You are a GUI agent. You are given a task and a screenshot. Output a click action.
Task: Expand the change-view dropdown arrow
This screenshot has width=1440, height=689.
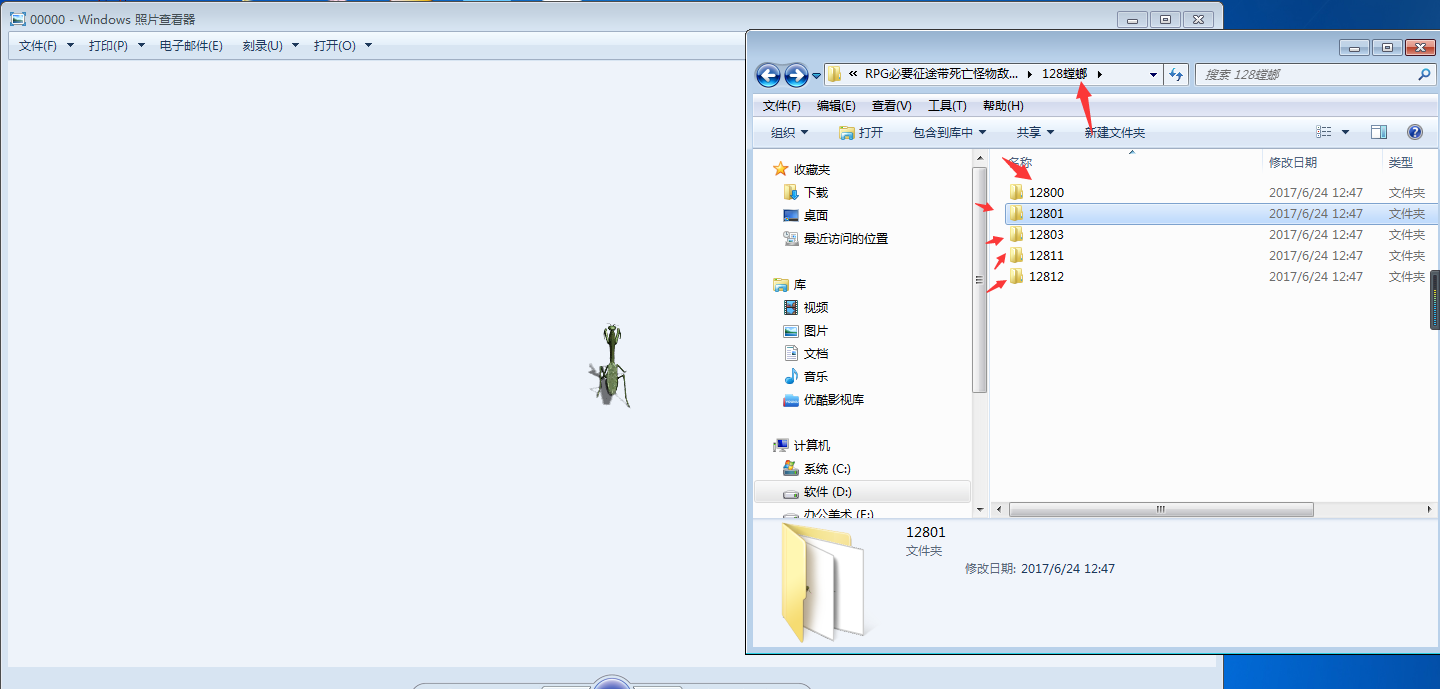pos(1345,132)
